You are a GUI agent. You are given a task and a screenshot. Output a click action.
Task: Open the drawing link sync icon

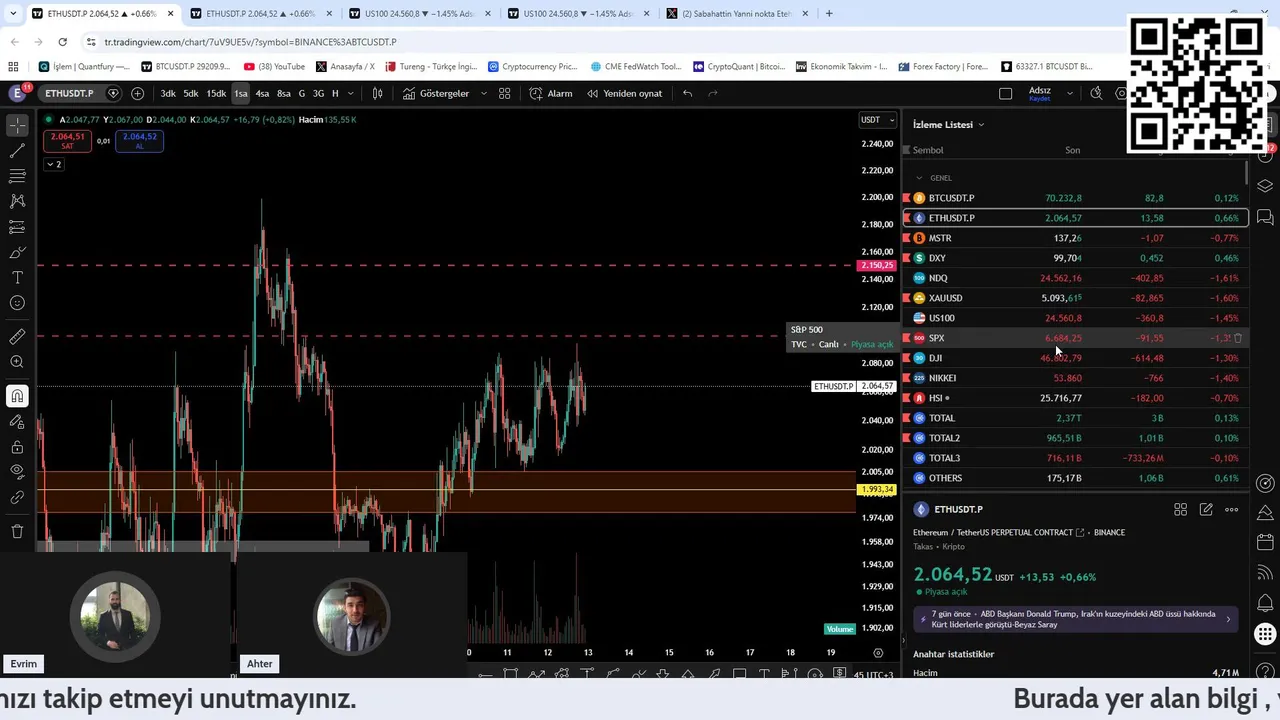coord(17,497)
